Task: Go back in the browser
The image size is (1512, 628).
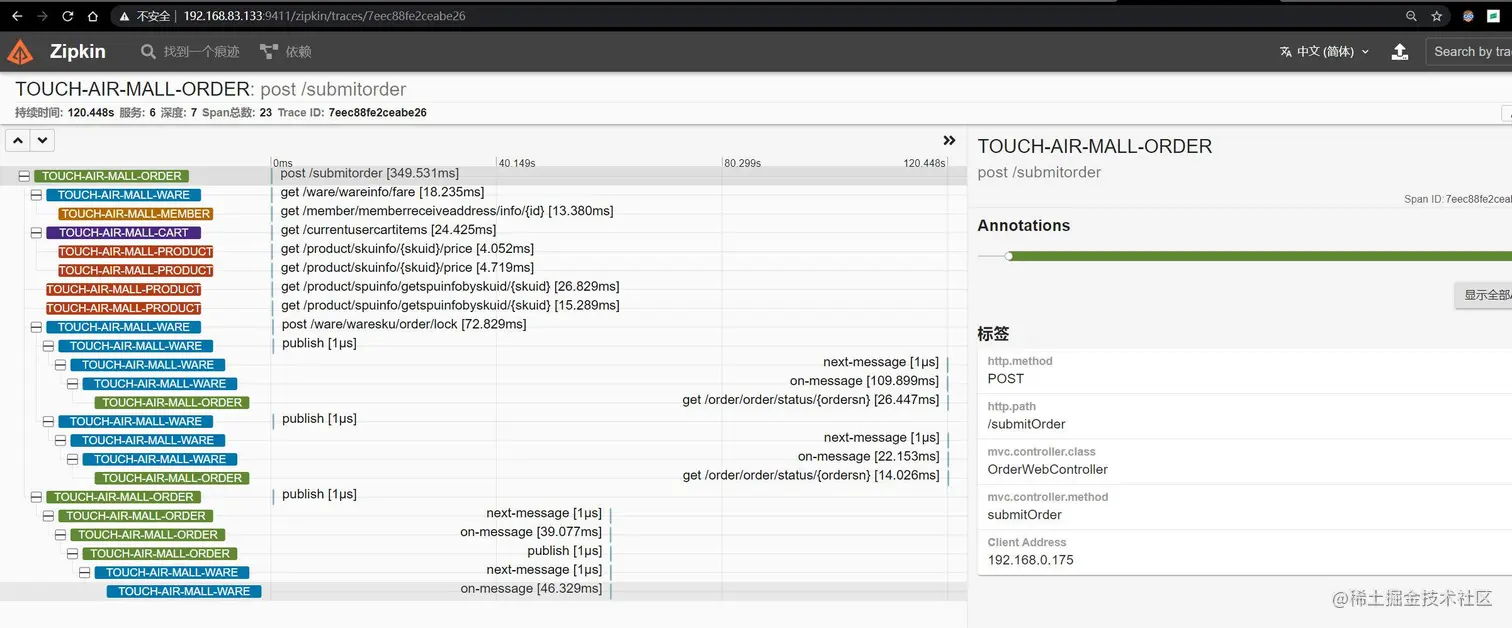Action: [17, 16]
